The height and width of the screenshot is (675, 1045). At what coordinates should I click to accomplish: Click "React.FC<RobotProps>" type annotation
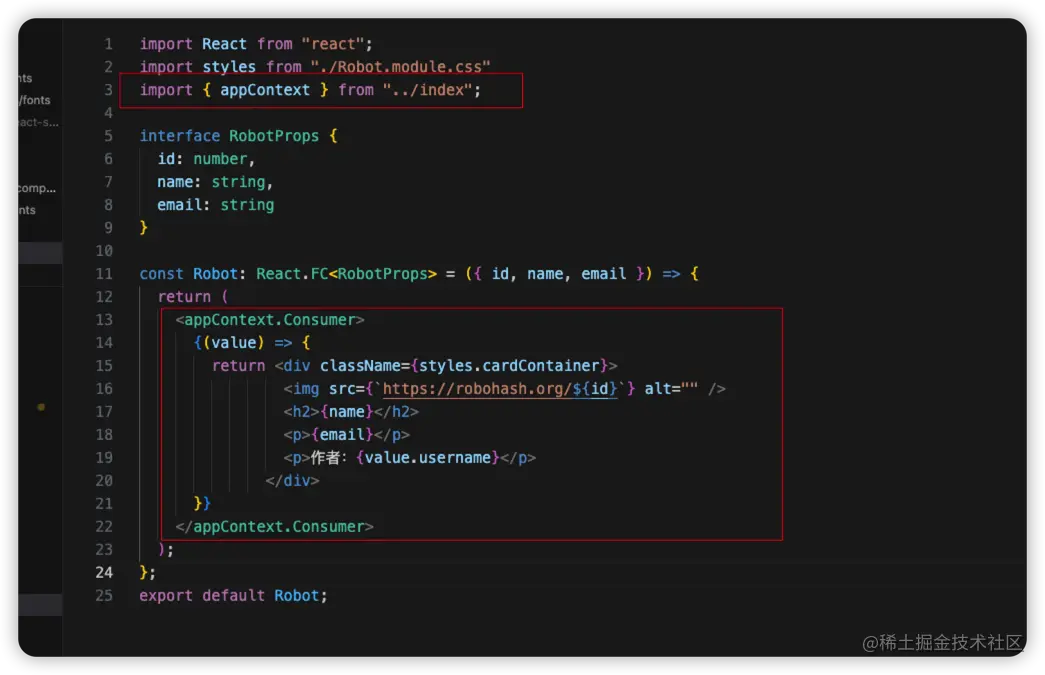click(347, 274)
